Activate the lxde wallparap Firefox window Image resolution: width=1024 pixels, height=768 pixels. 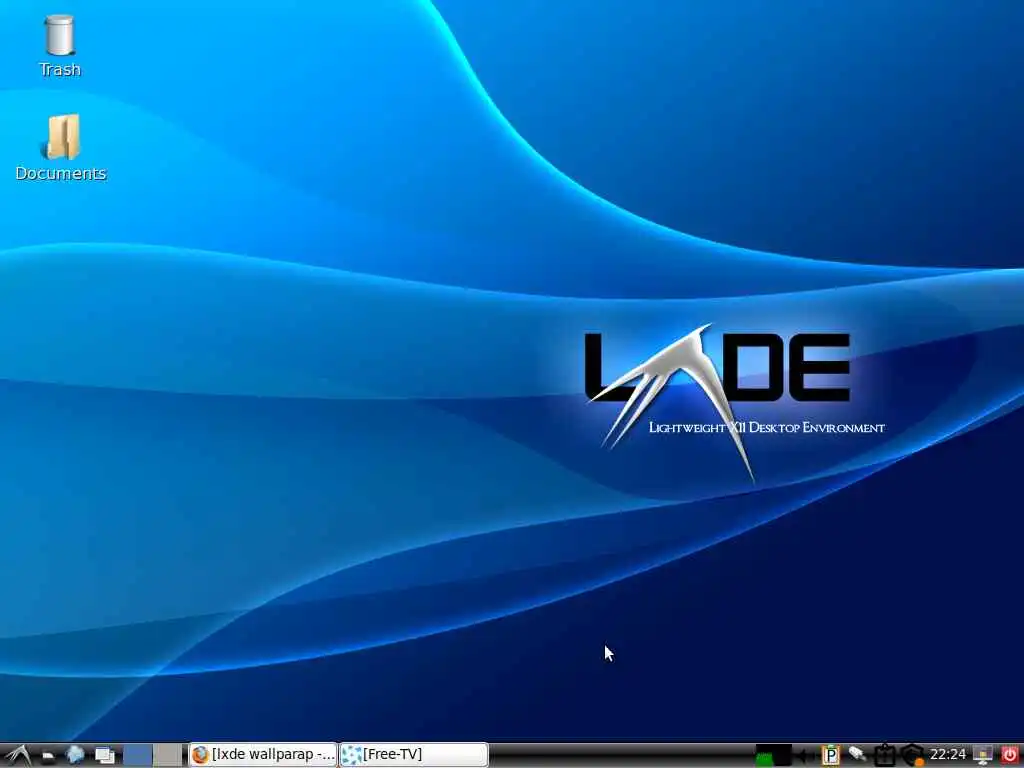264,755
